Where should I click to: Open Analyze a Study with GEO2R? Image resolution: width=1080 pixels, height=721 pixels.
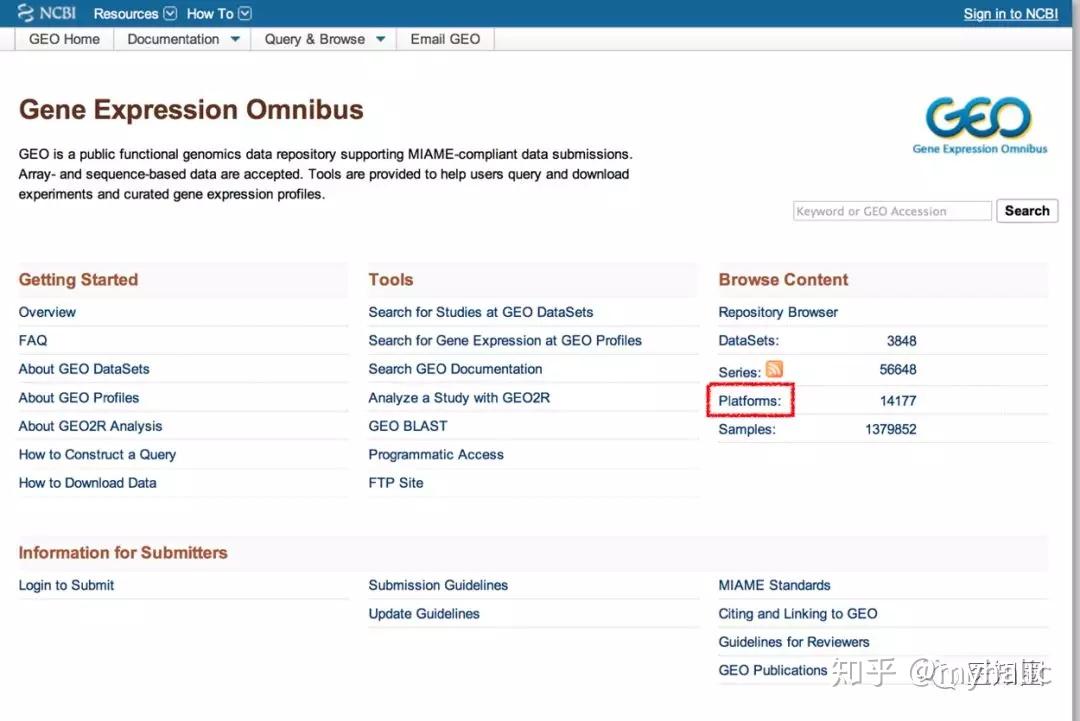click(x=459, y=397)
